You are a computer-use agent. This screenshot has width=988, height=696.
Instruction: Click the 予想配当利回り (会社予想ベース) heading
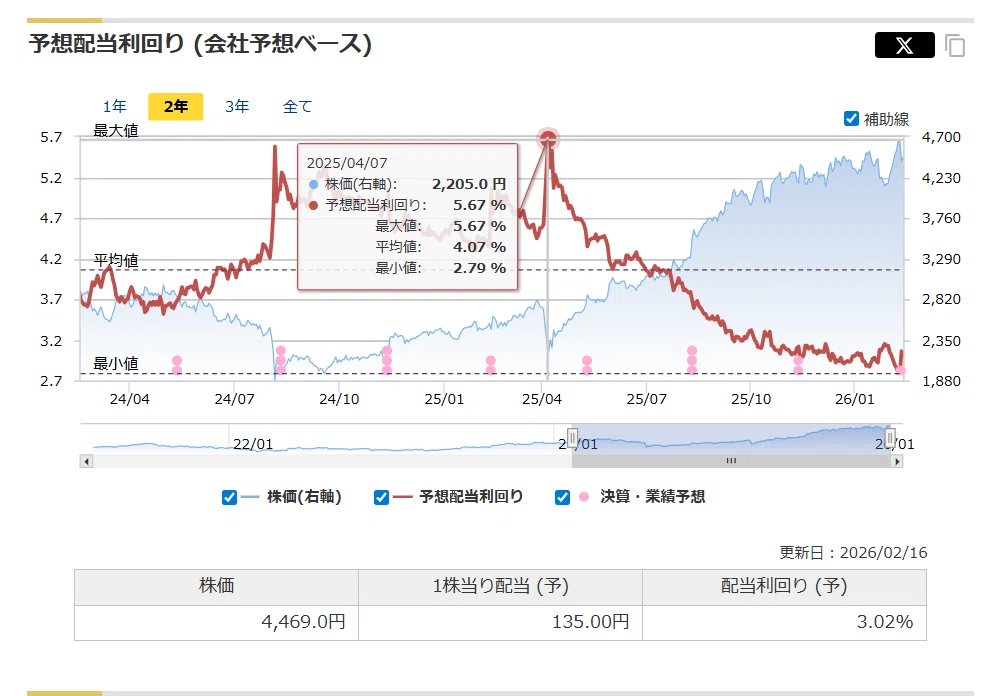tap(200, 43)
